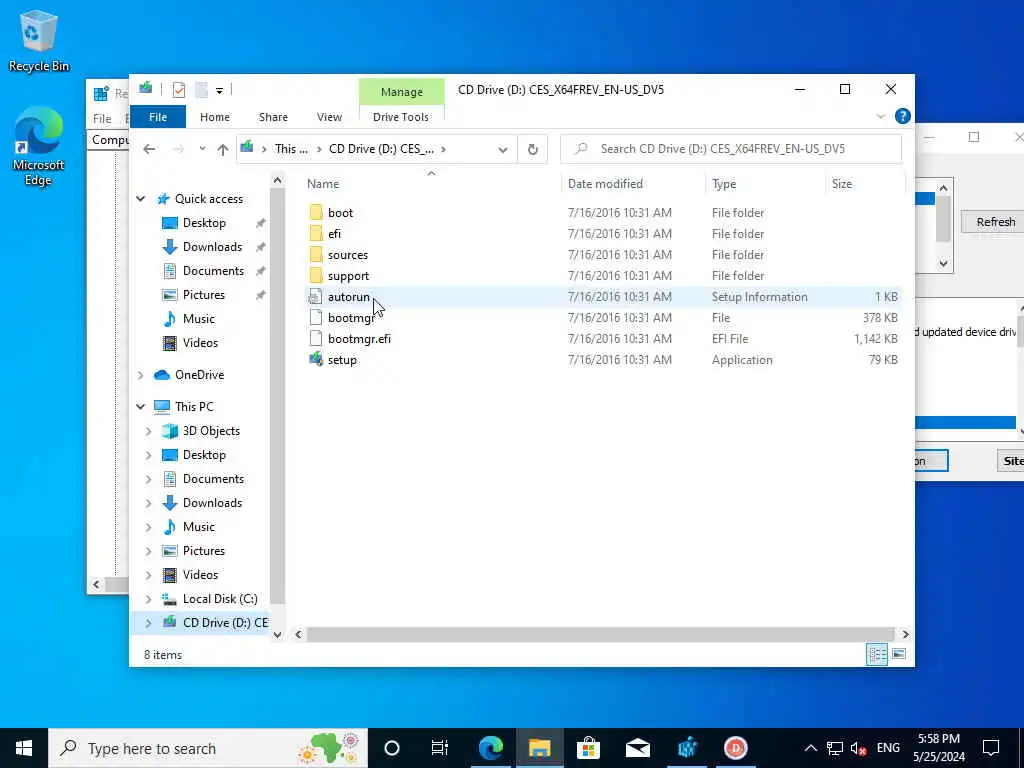Screen dimensions: 1024x768
Task: Select Pictures under This PC
Action: [203, 551]
